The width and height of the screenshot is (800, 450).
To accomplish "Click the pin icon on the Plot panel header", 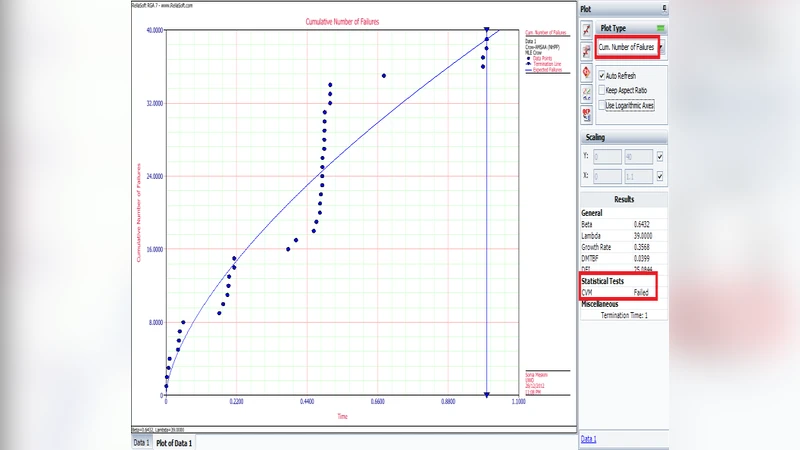I will tap(666, 7).
